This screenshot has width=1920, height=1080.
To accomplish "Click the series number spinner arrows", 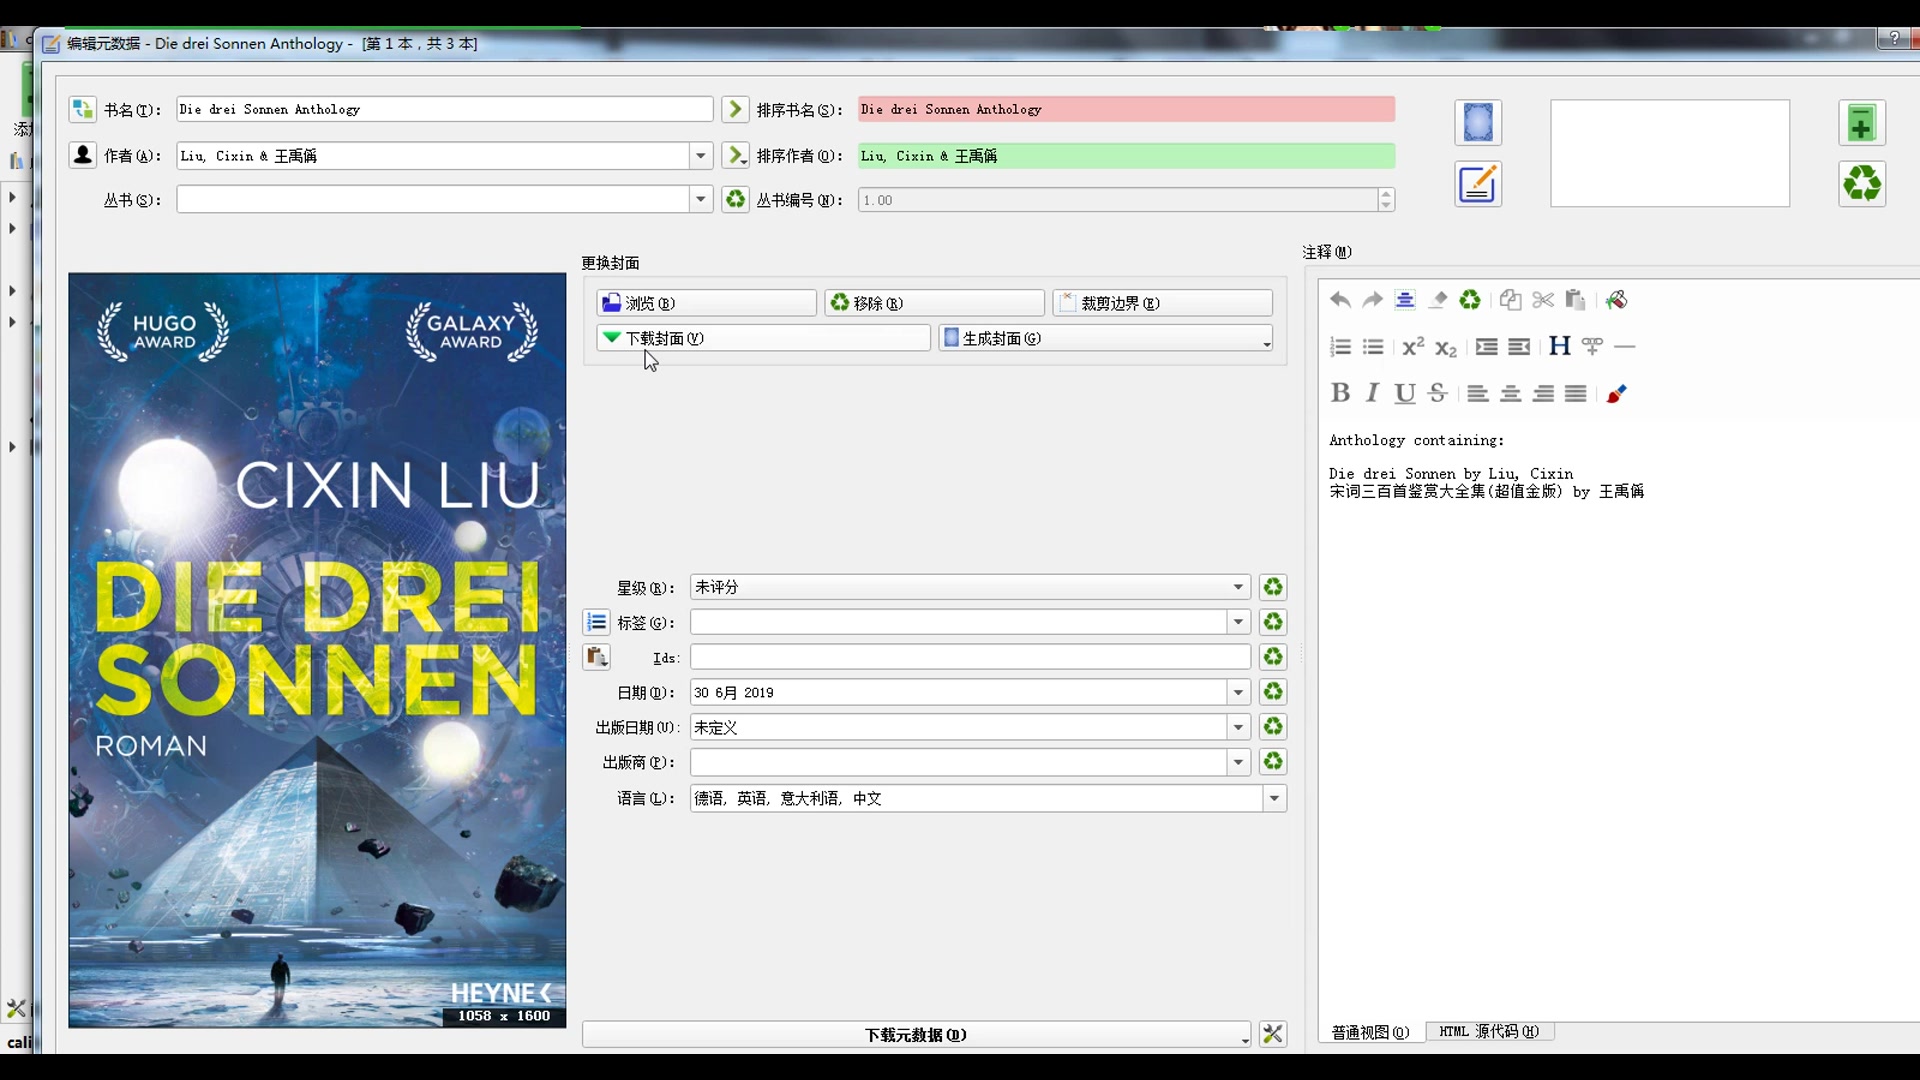I will click(x=1385, y=200).
